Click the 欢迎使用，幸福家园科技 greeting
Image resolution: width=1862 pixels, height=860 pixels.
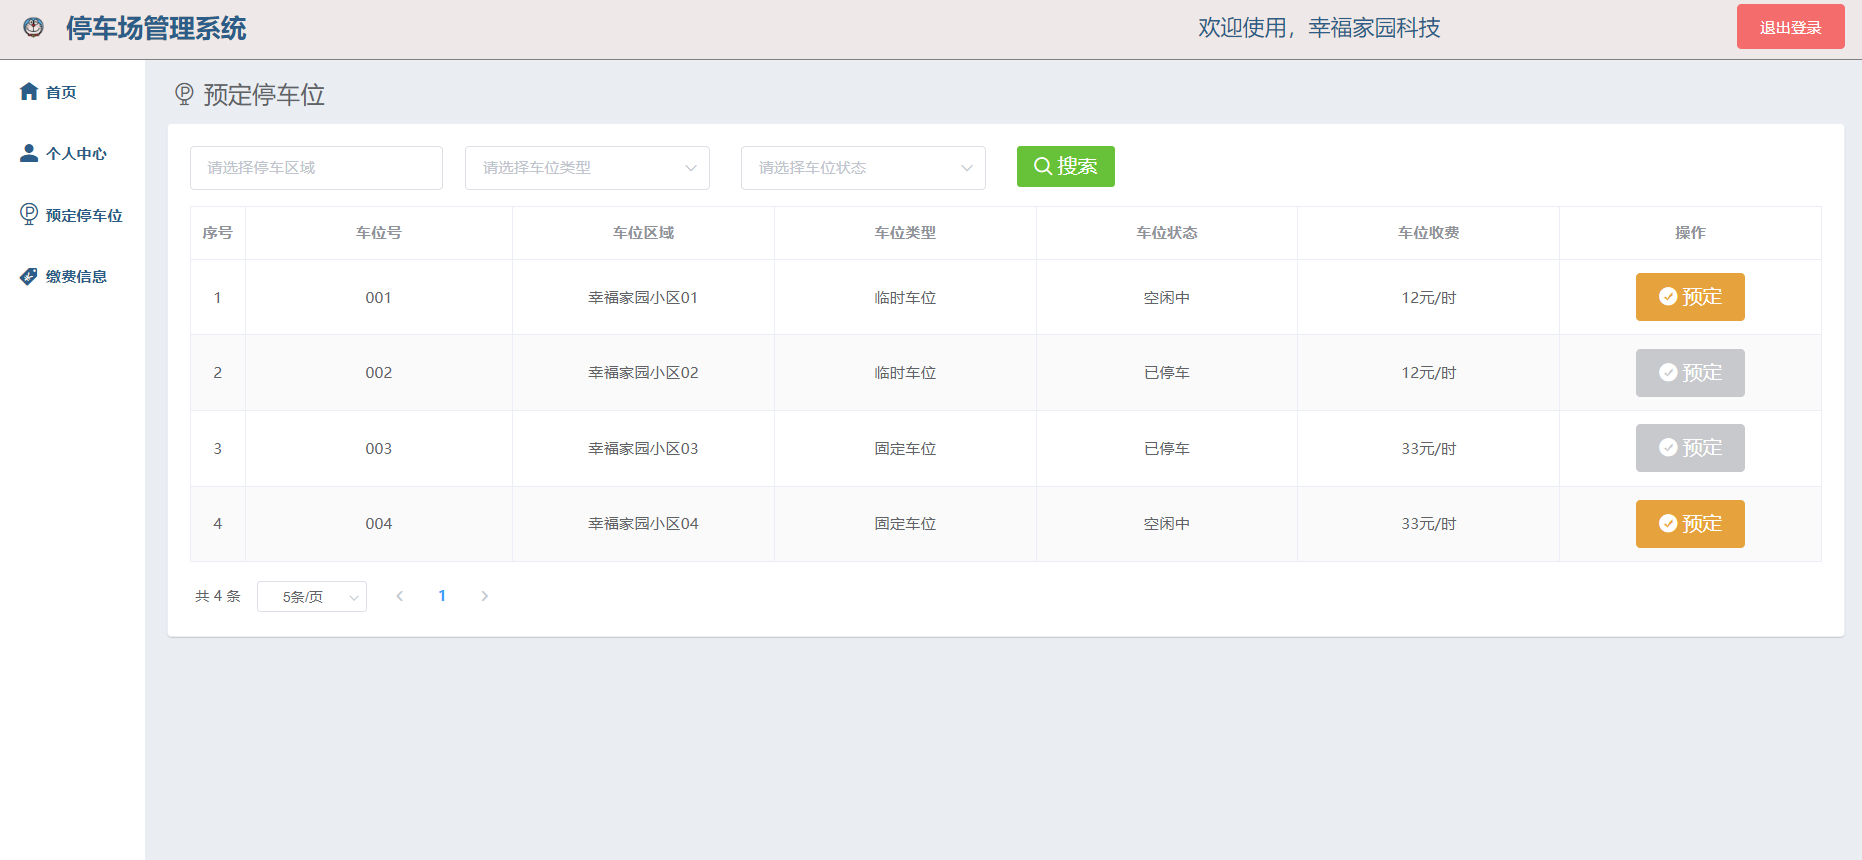[1319, 28]
